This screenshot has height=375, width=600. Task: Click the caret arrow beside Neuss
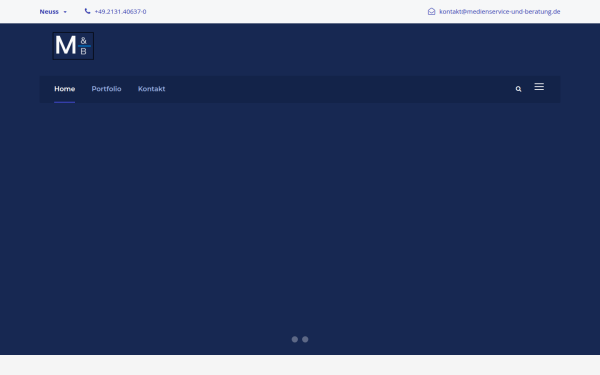coord(65,12)
